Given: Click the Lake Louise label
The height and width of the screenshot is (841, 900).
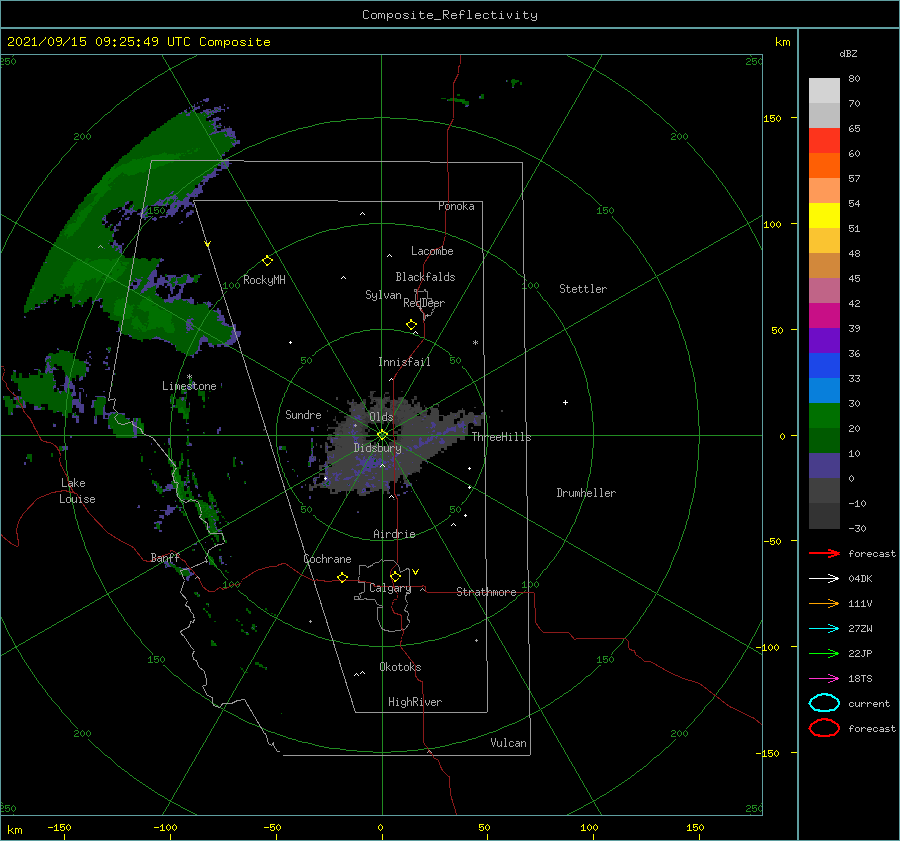Looking at the screenshot, I should 77,491.
